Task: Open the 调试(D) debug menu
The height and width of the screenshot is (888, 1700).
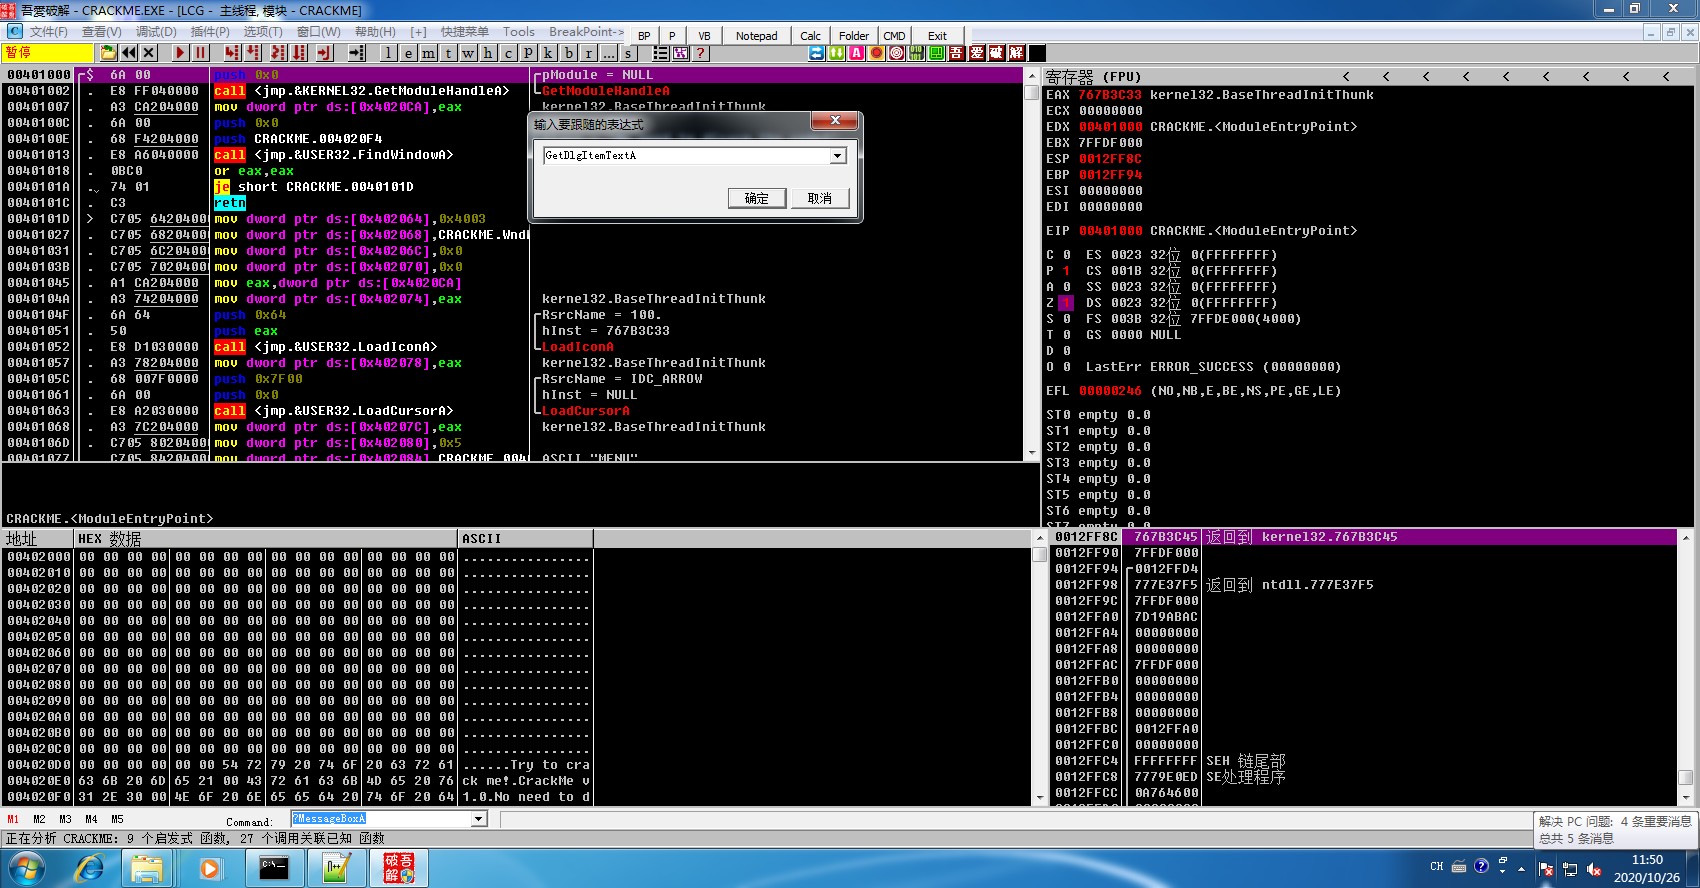Action: point(156,32)
